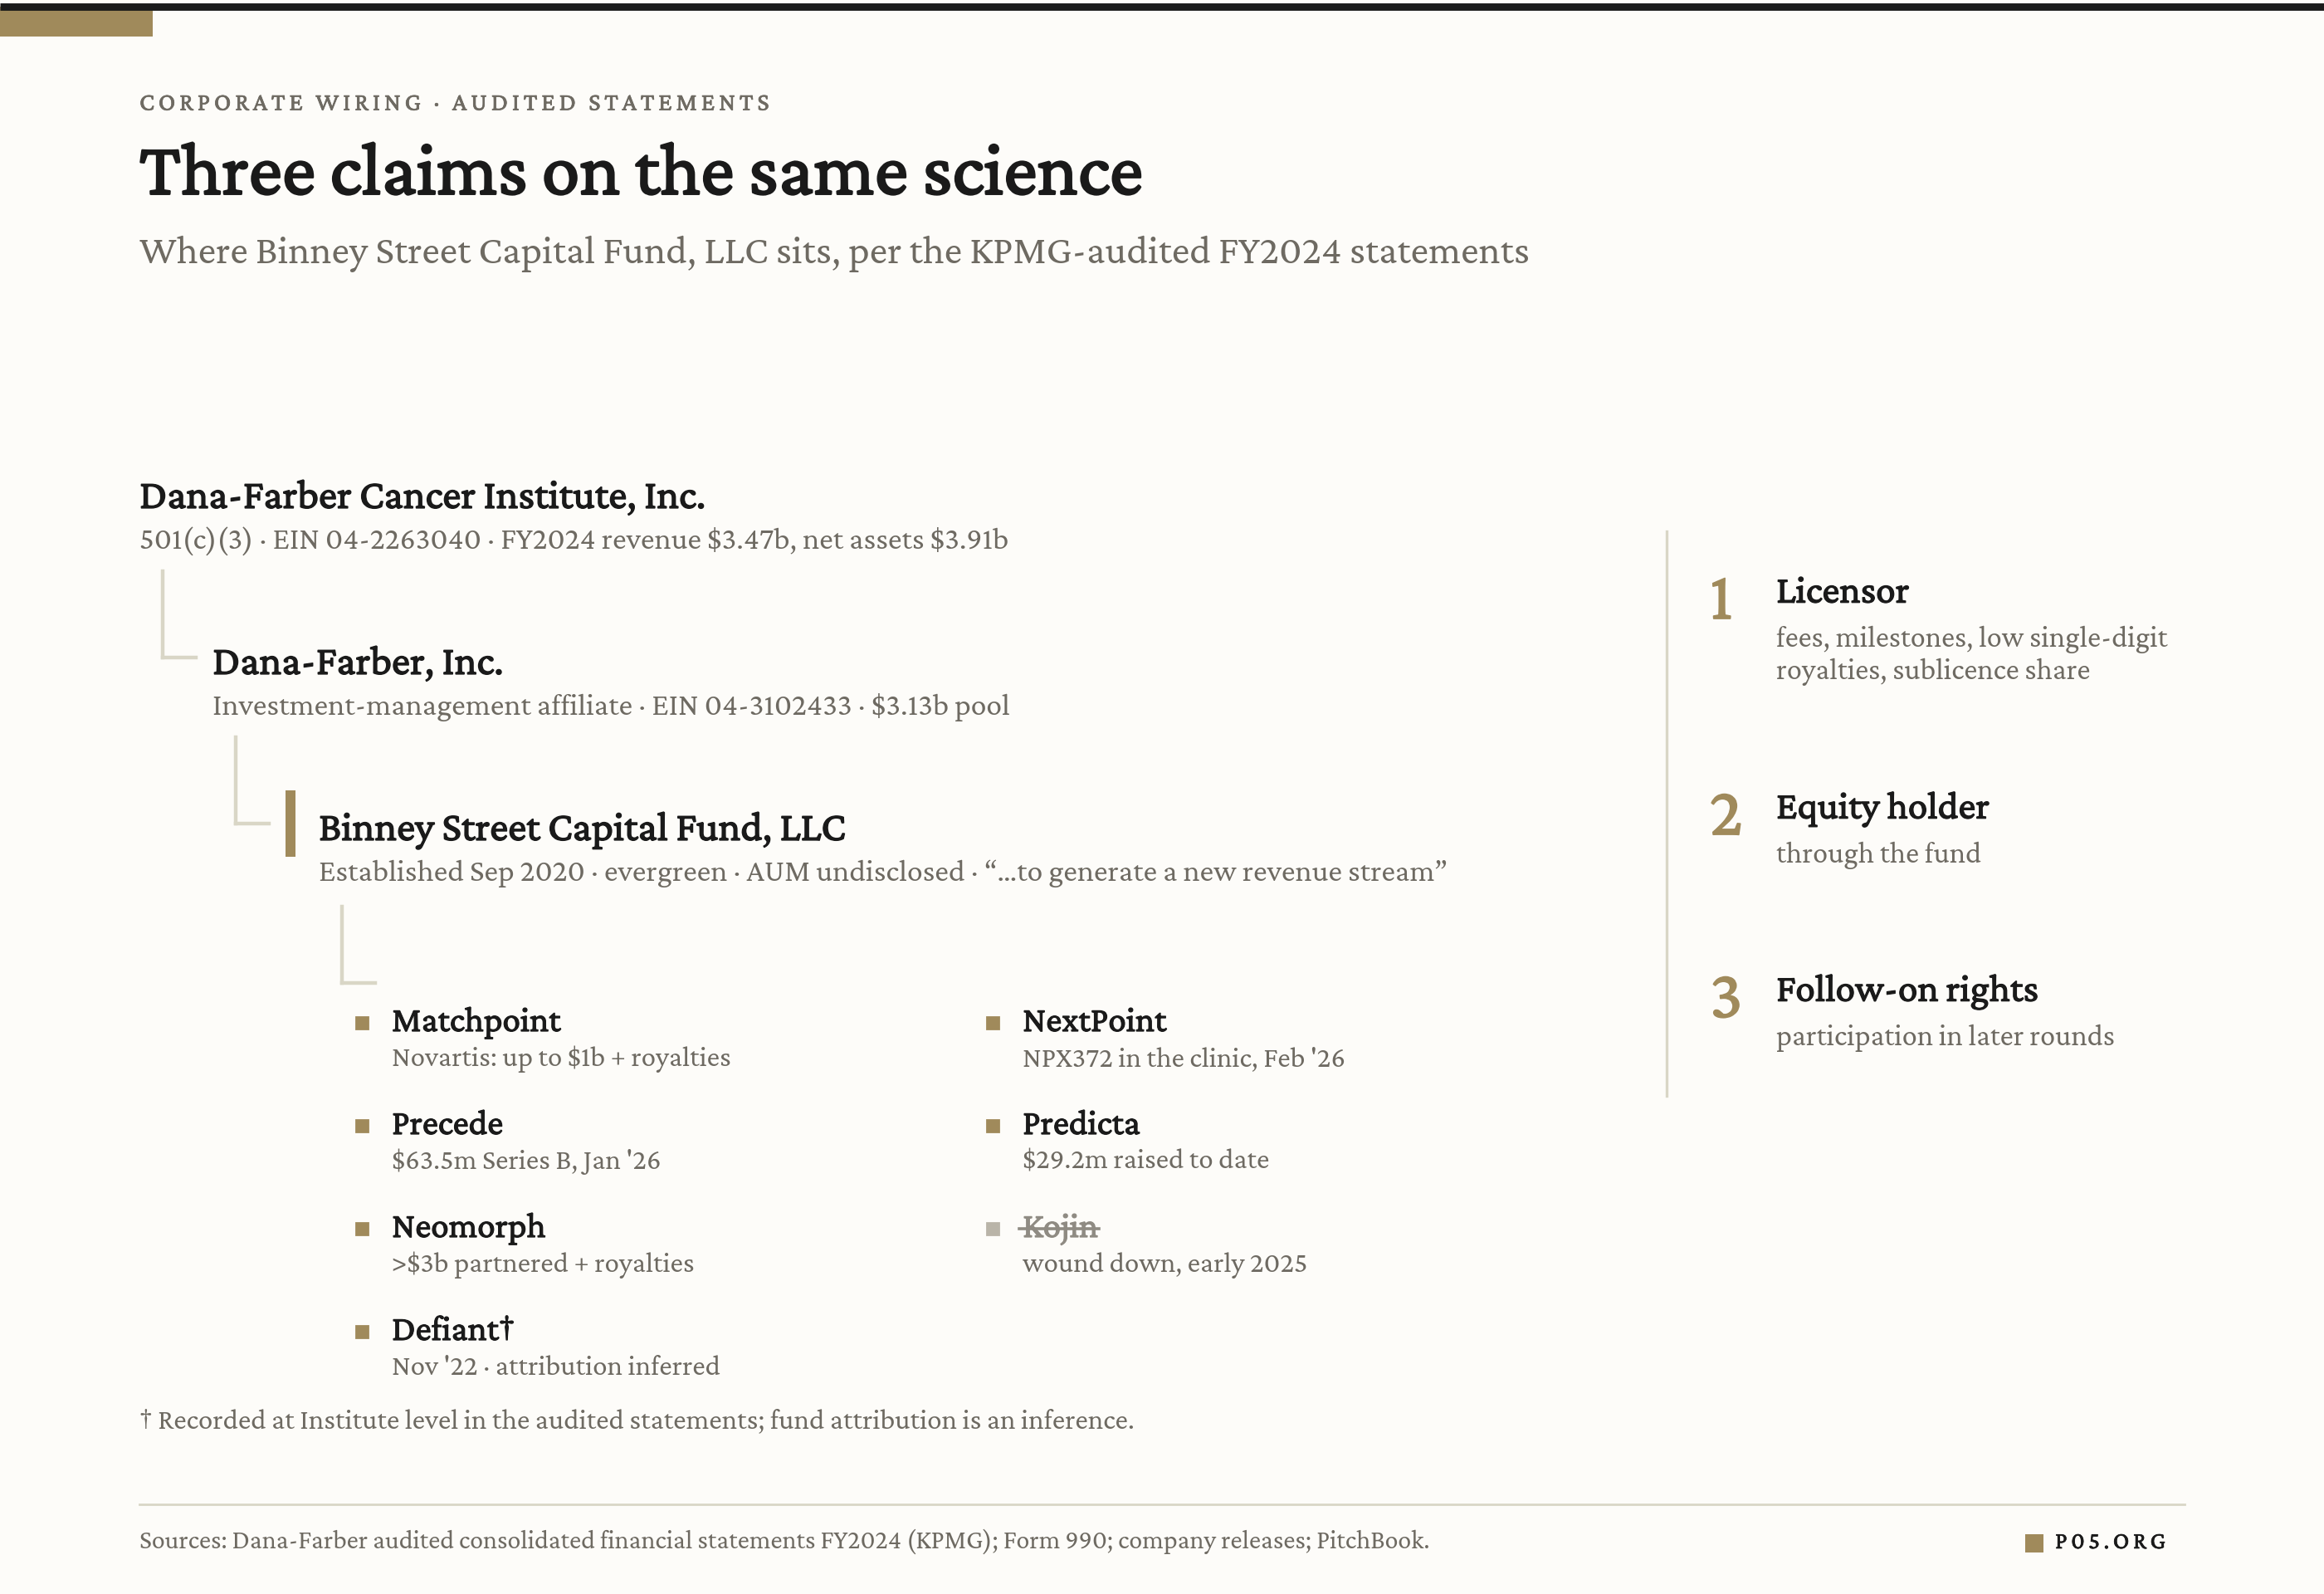Image resolution: width=2324 pixels, height=1594 pixels.
Task: Click the number 1 beside Licensor
Action: (1720, 600)
